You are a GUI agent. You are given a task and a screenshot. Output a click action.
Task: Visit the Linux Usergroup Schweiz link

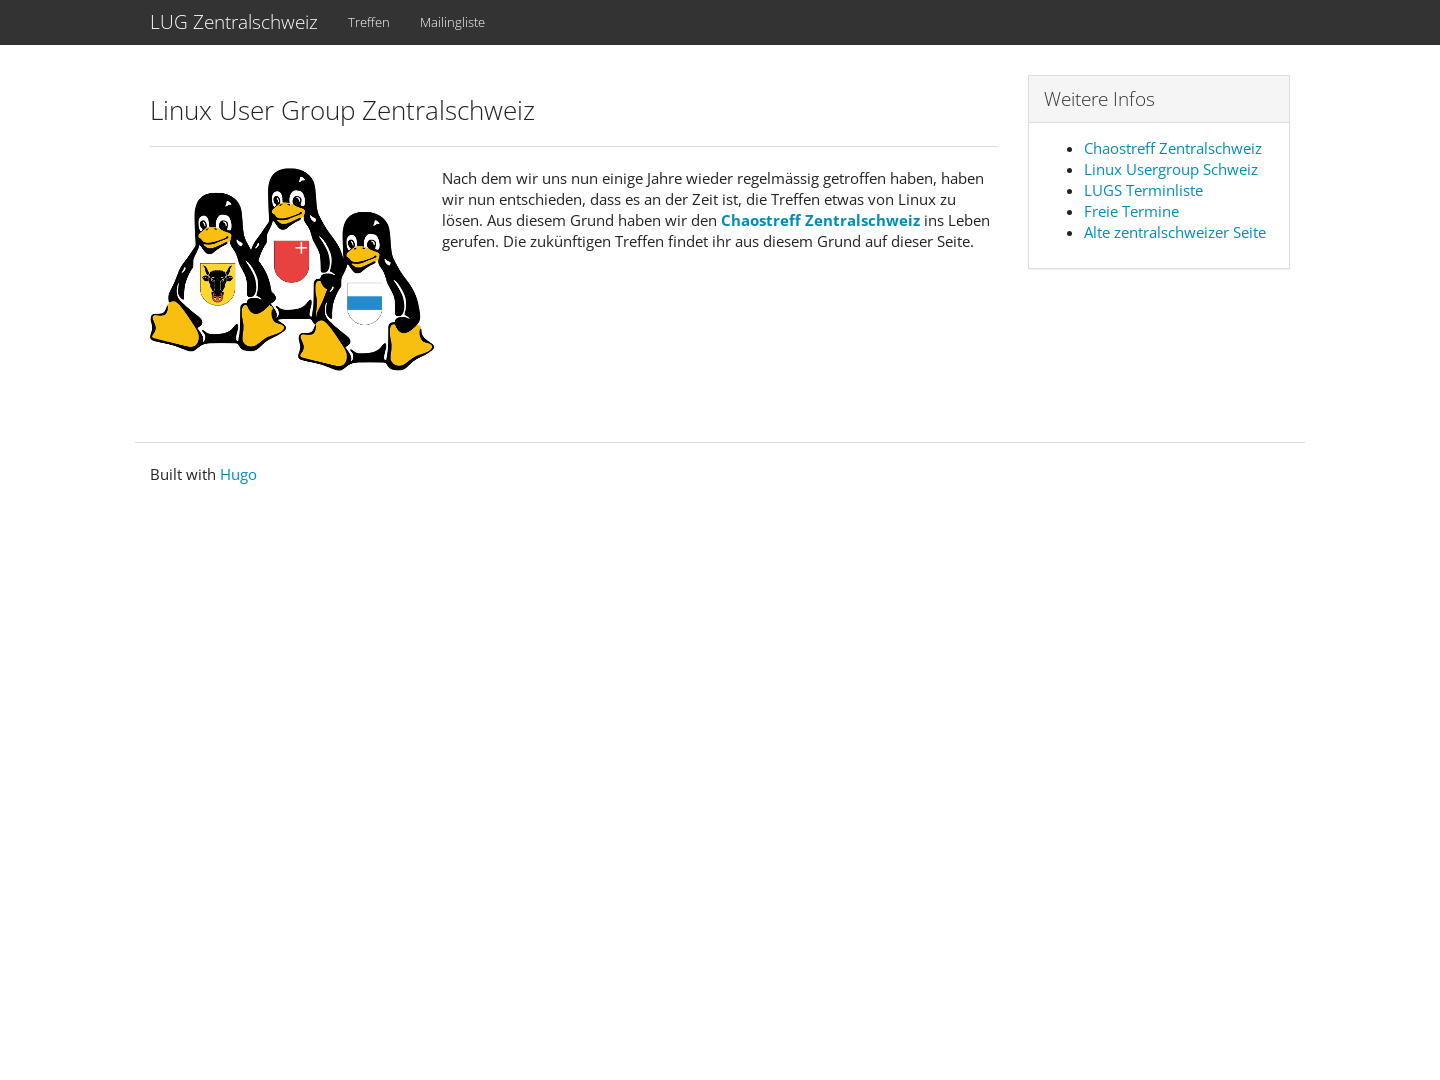[x=1171, y=169]
